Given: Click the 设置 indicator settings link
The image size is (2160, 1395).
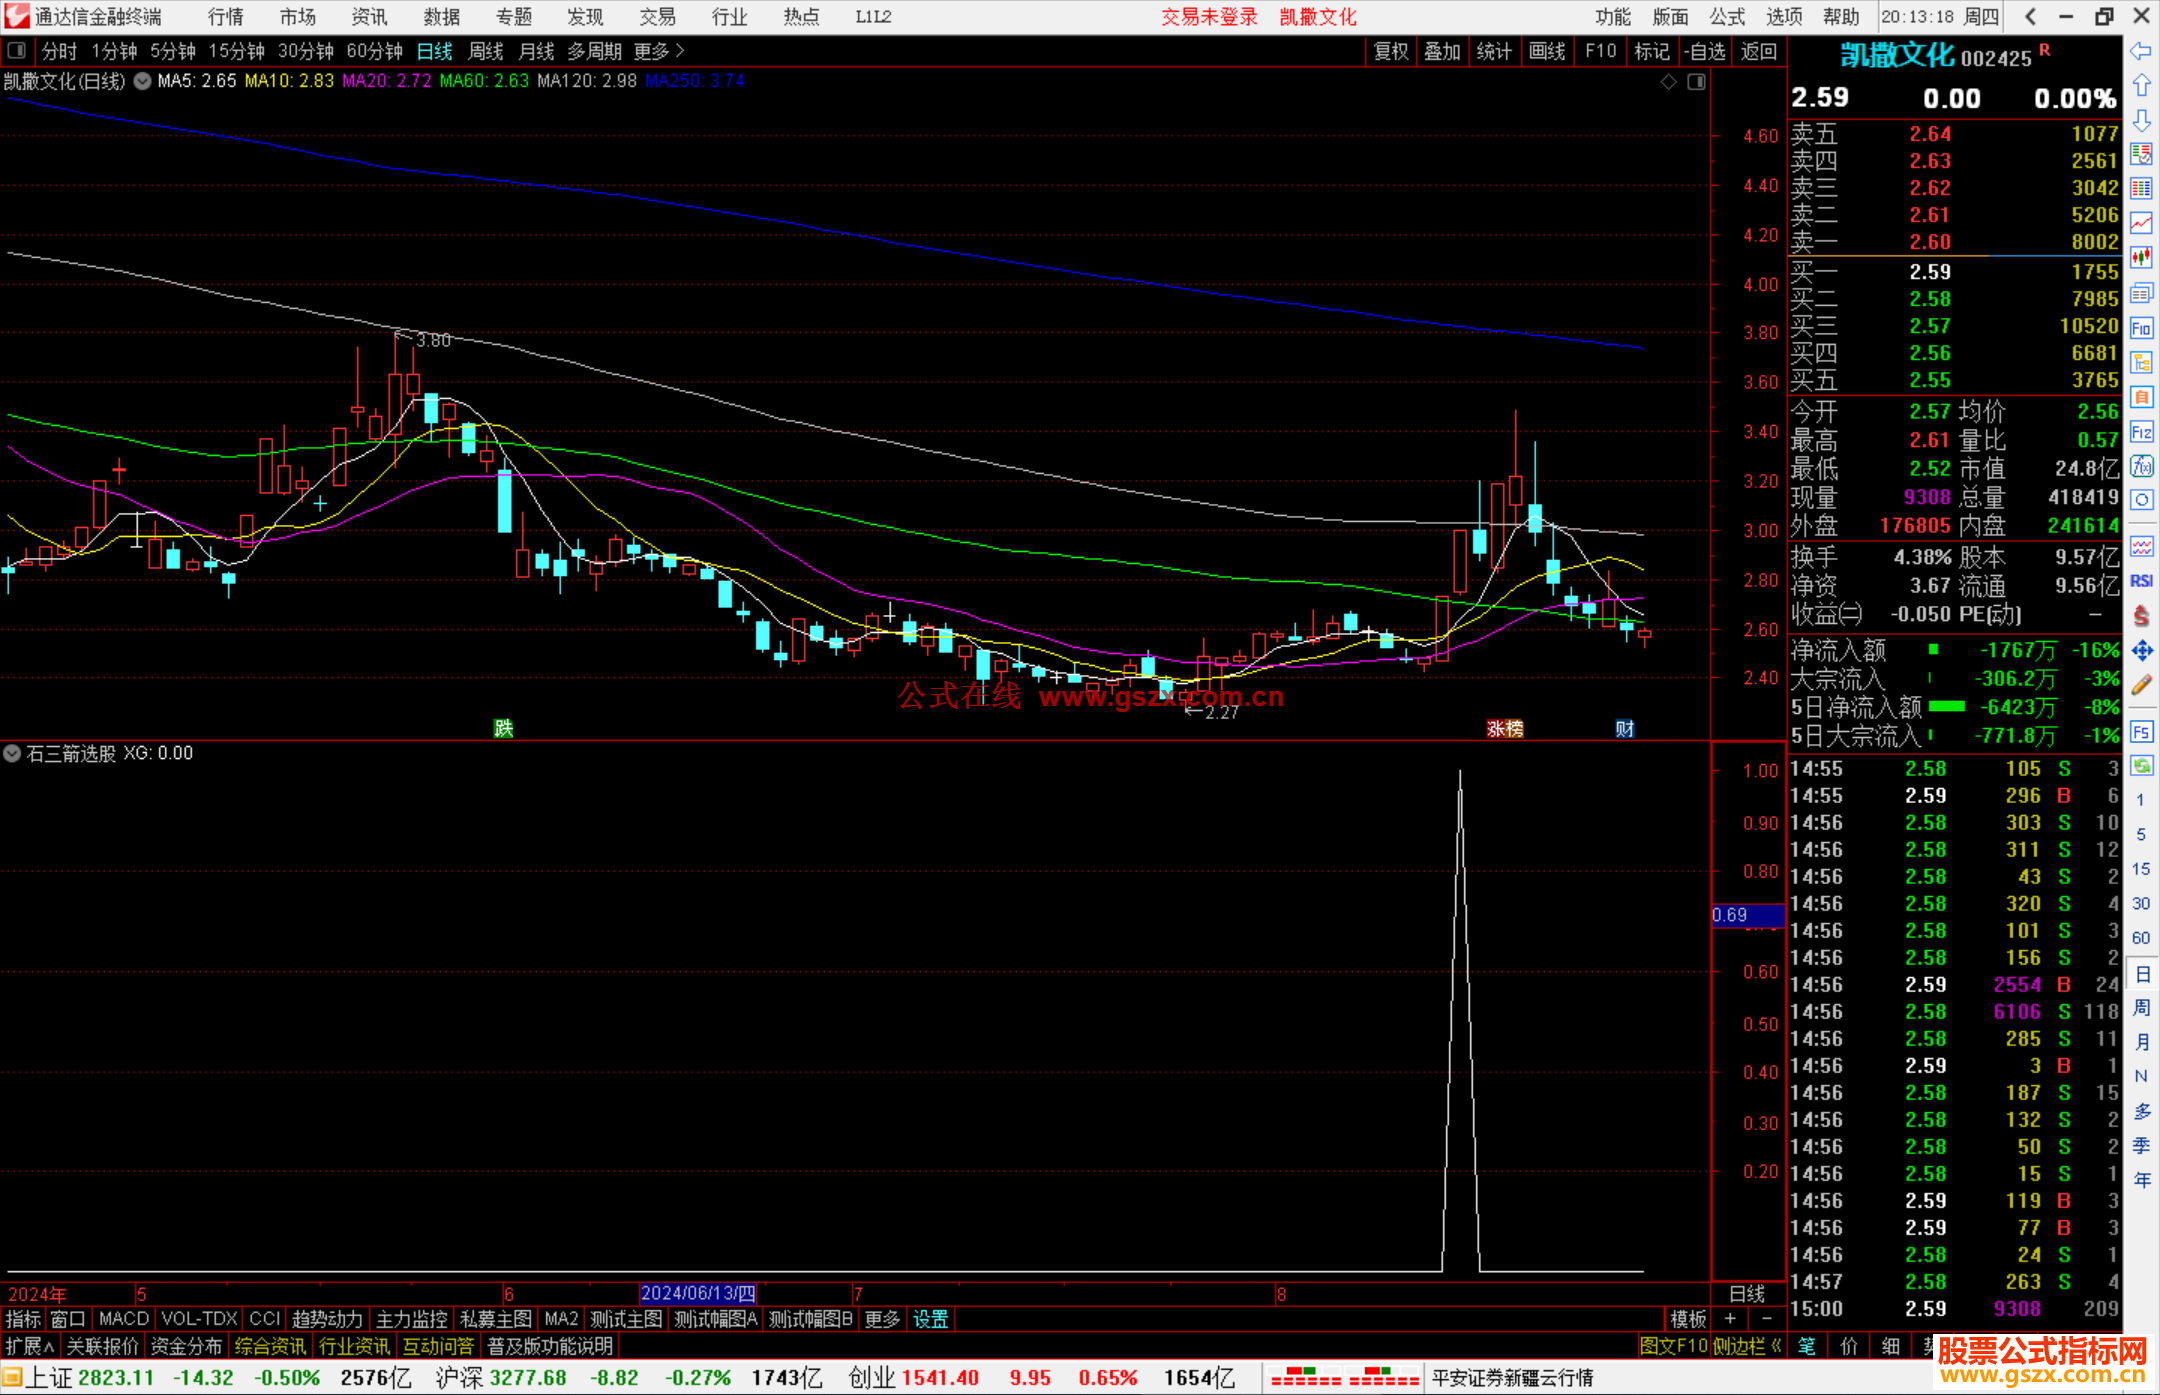Looking at the screenshot, I should point(930,1319).
